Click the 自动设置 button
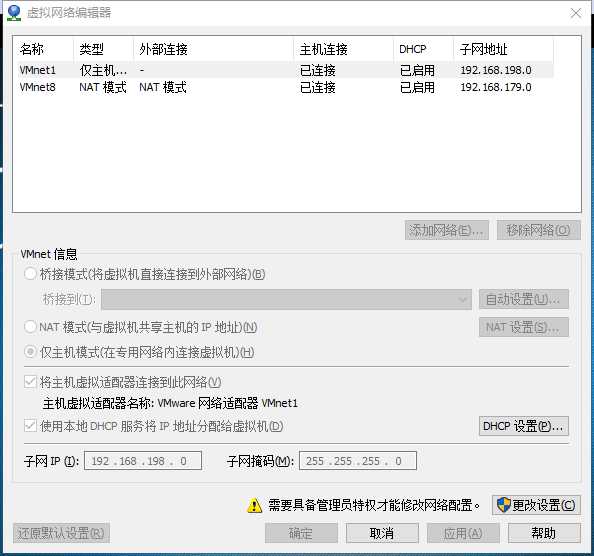Viewport: 594px width, 556px height. pos(524,300)
